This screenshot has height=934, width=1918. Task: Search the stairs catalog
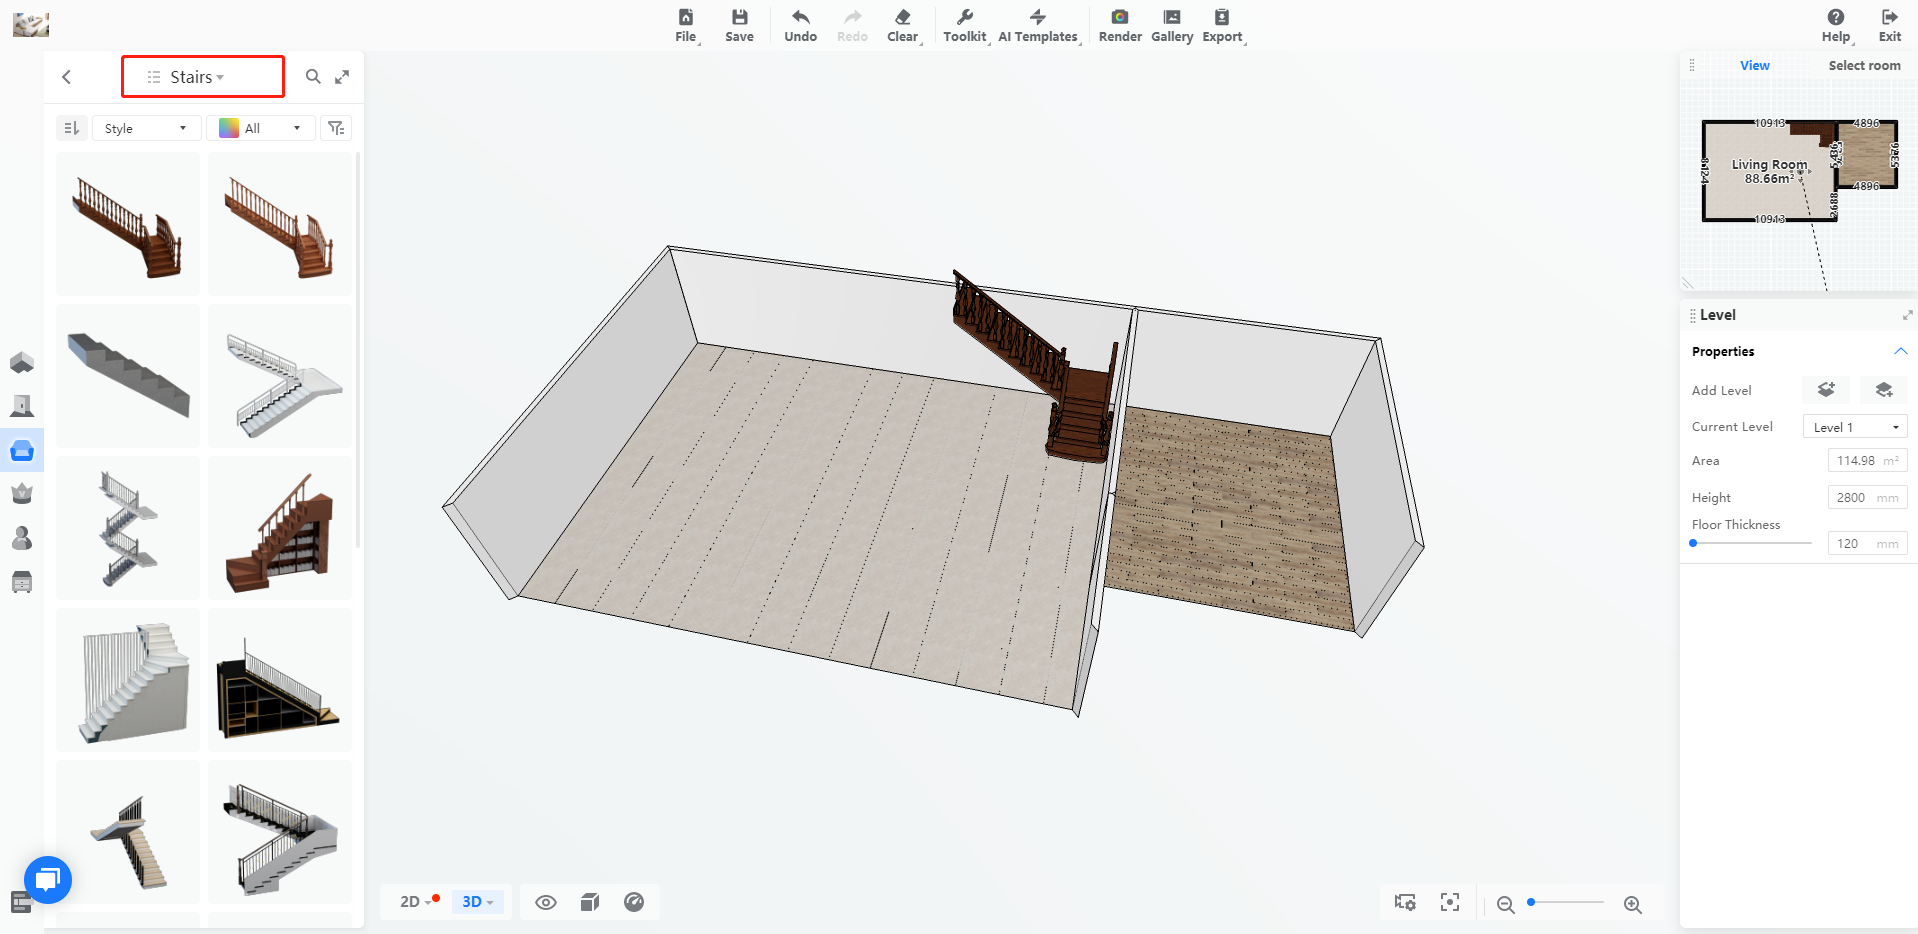[313, 76]
